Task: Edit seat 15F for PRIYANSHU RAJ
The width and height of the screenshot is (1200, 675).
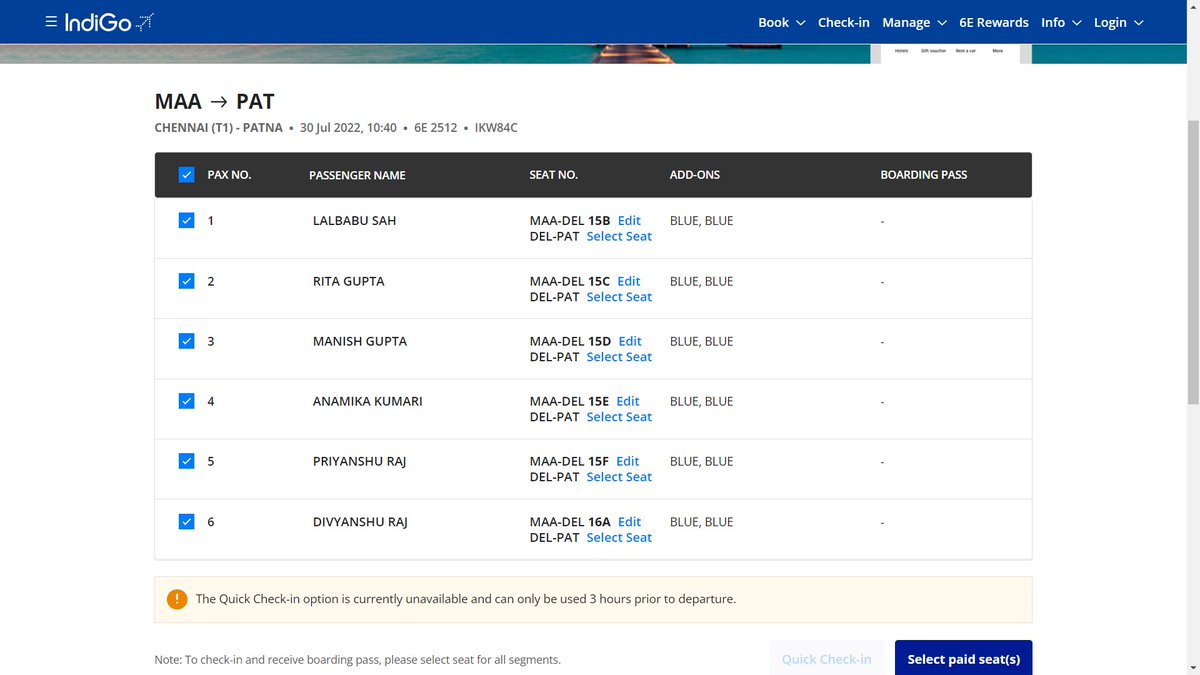Action: (x=628, y=461)
